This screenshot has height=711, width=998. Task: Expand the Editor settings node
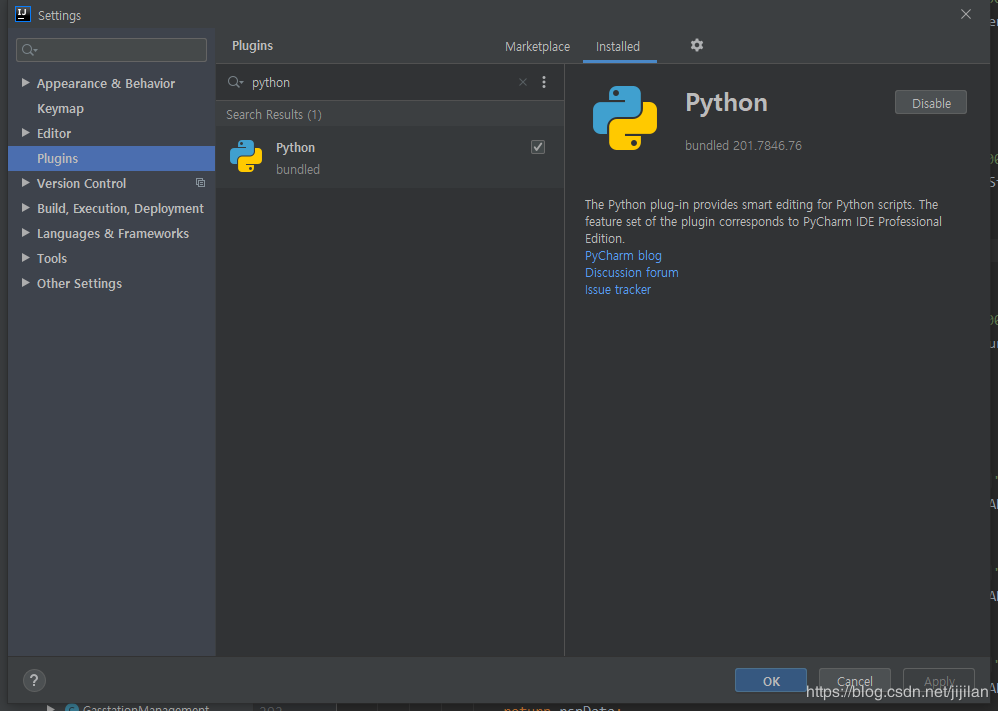click(x=25, y=133)
